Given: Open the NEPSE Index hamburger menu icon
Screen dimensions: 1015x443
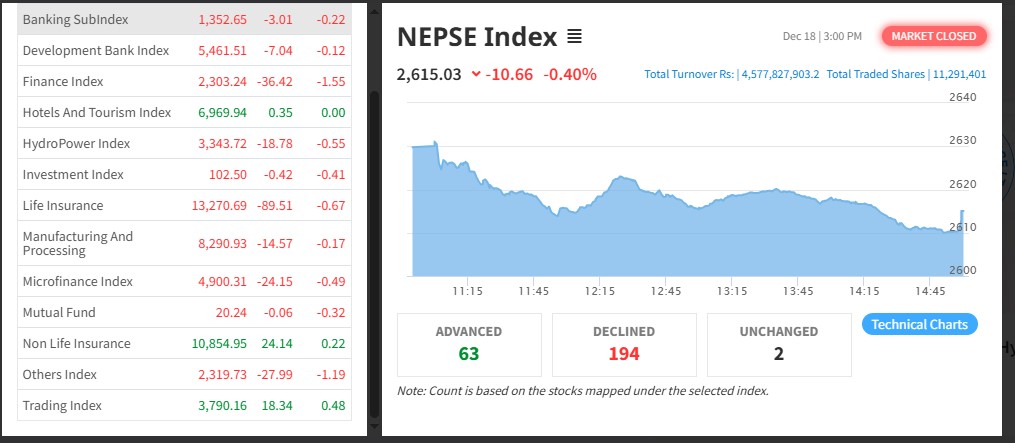Looking at the screenshot, I should coord(574,37).
